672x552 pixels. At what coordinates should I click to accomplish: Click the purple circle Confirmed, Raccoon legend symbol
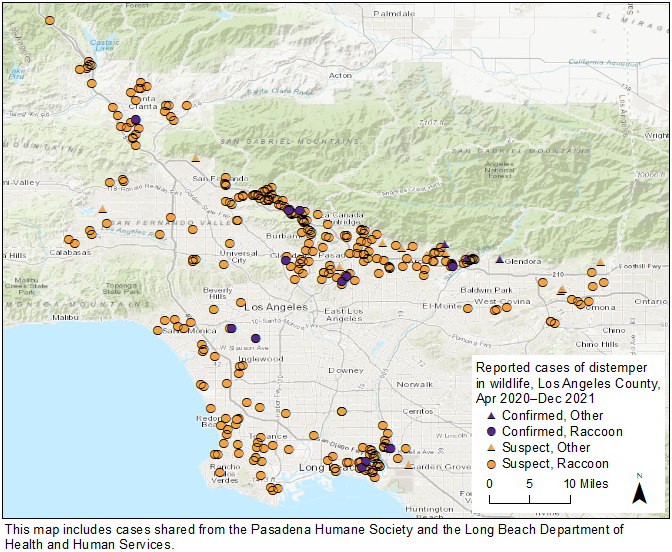(x=492, y=431)
